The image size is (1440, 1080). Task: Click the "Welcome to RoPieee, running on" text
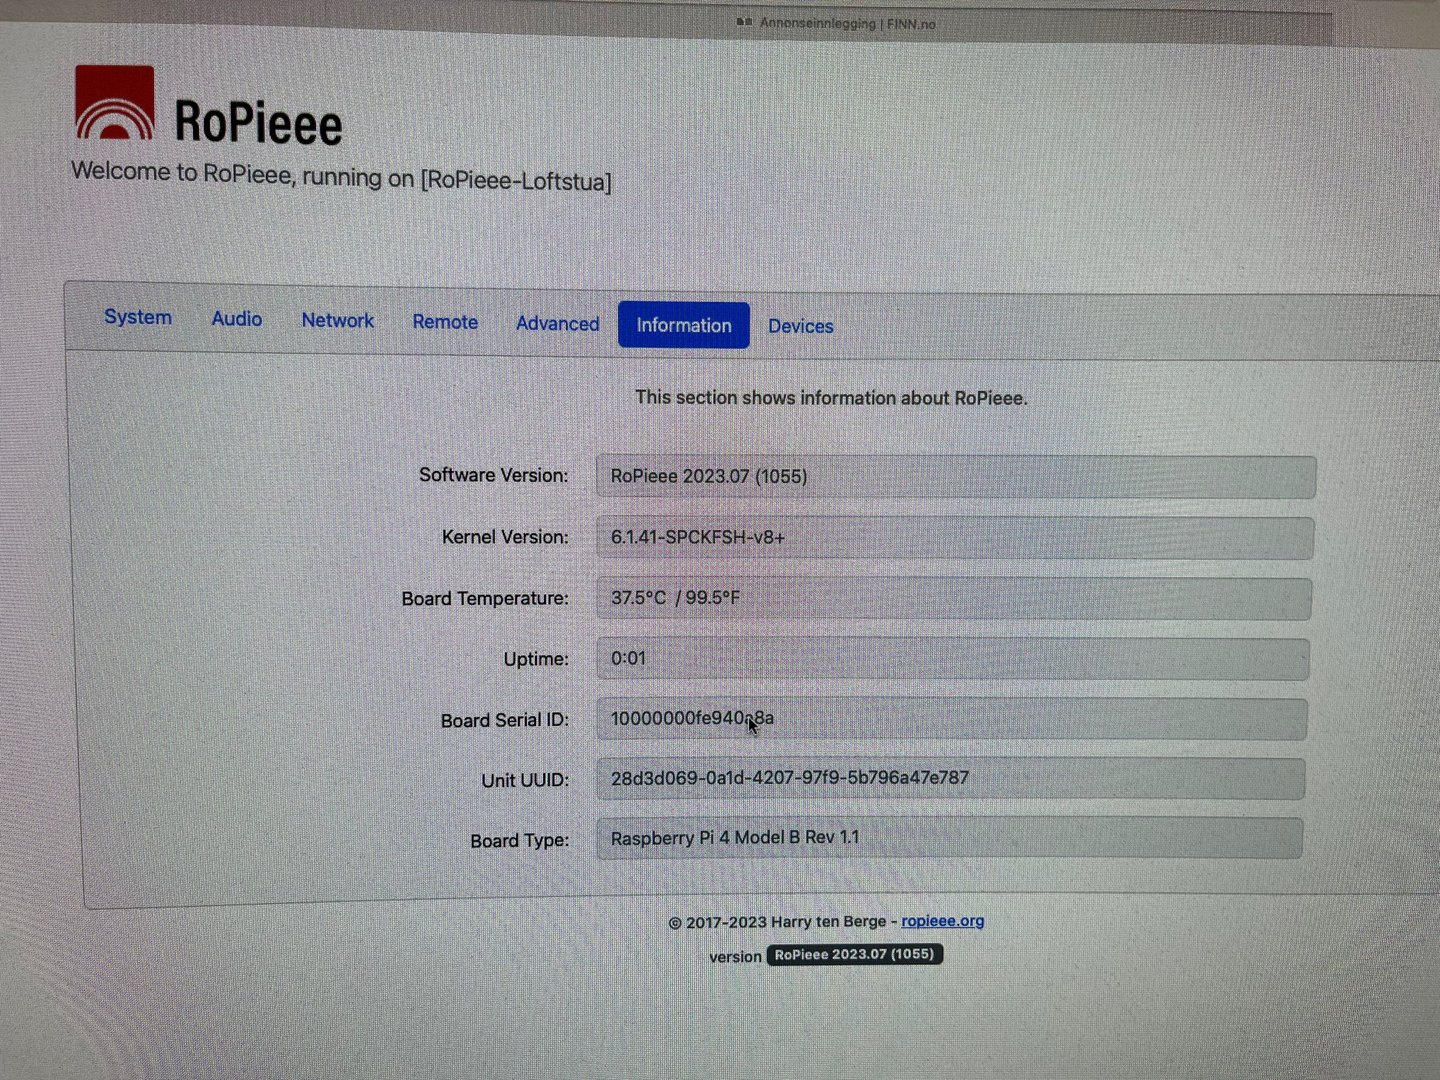click(242, 175)
